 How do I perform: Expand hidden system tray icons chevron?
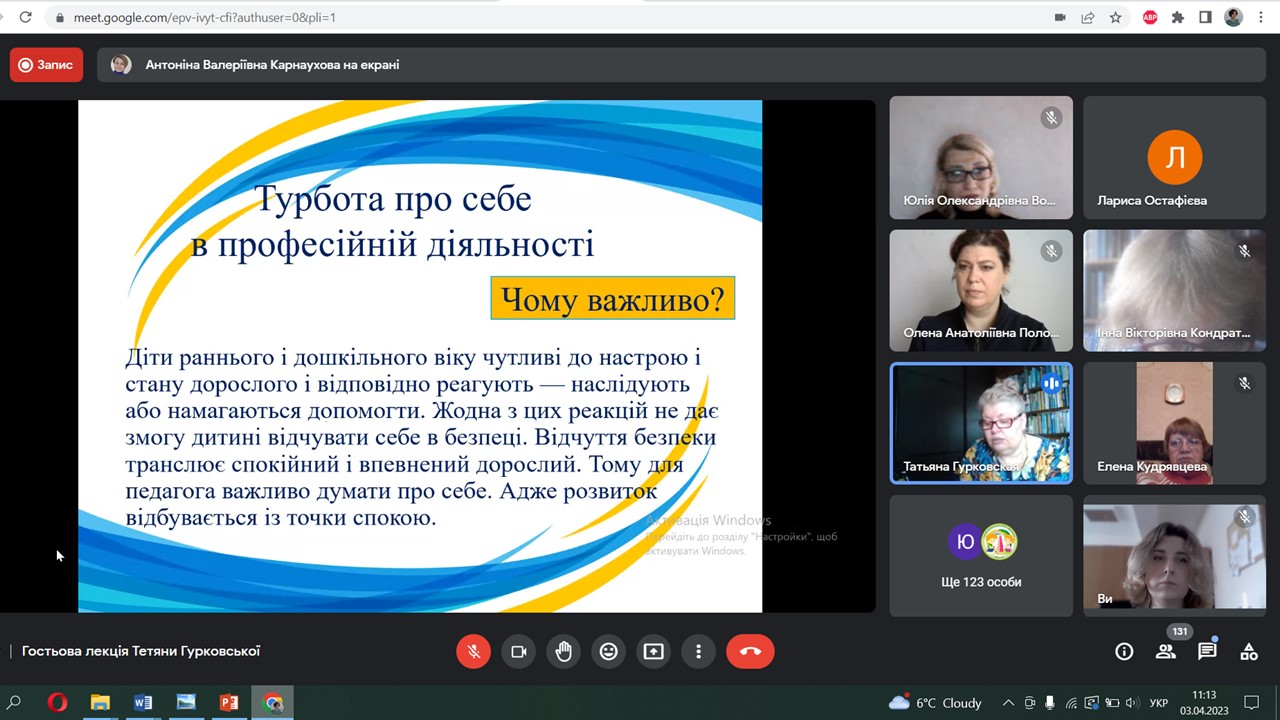click(1009, 702)
